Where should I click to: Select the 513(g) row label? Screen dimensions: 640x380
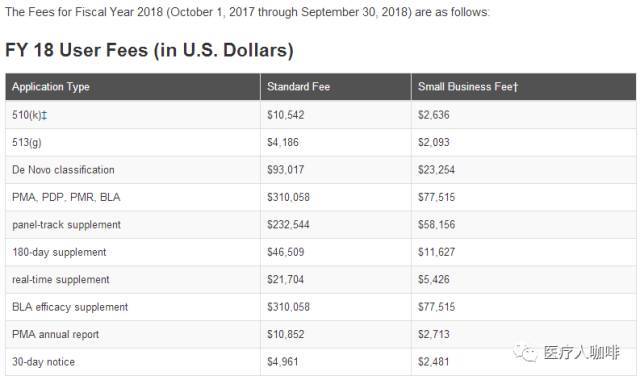pos(27,142)
